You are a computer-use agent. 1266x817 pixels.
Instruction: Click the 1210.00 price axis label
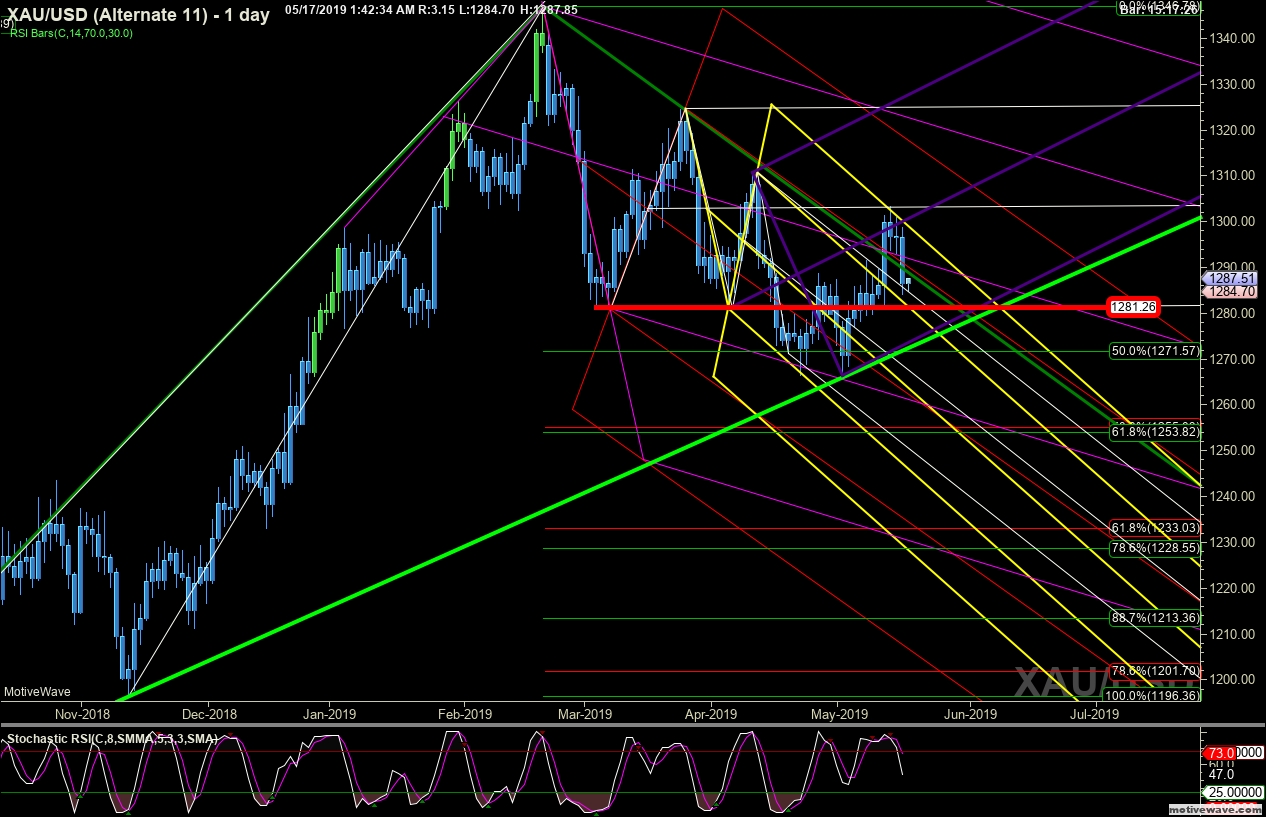pyautogui.click(x=1233, y=634)
